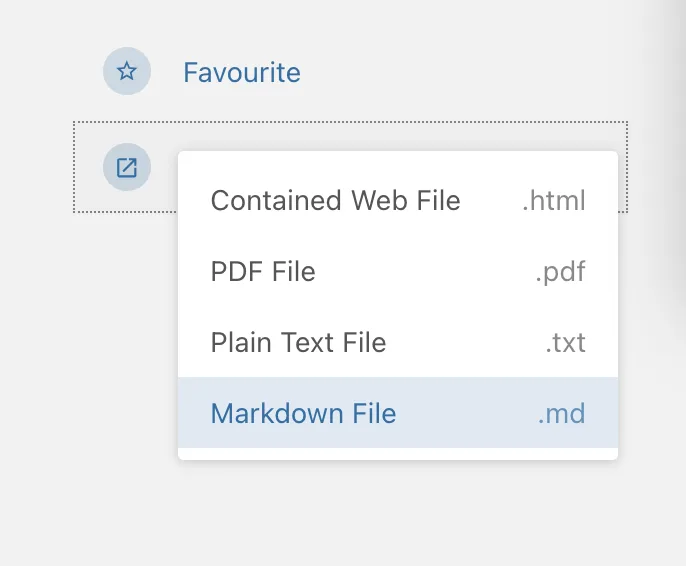The image size is (686, 566).
Task: Click the star icon beside Favourite
Action: 127,72
